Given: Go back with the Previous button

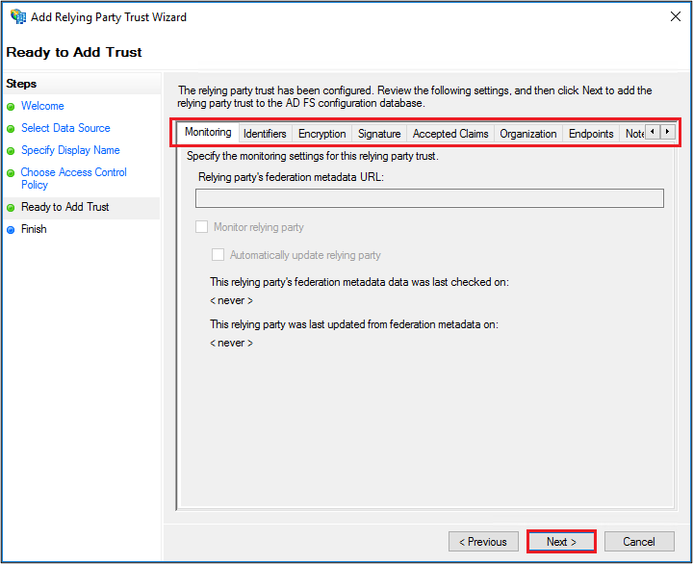Looking at the screenshot, I should click(x=483, y=542).
